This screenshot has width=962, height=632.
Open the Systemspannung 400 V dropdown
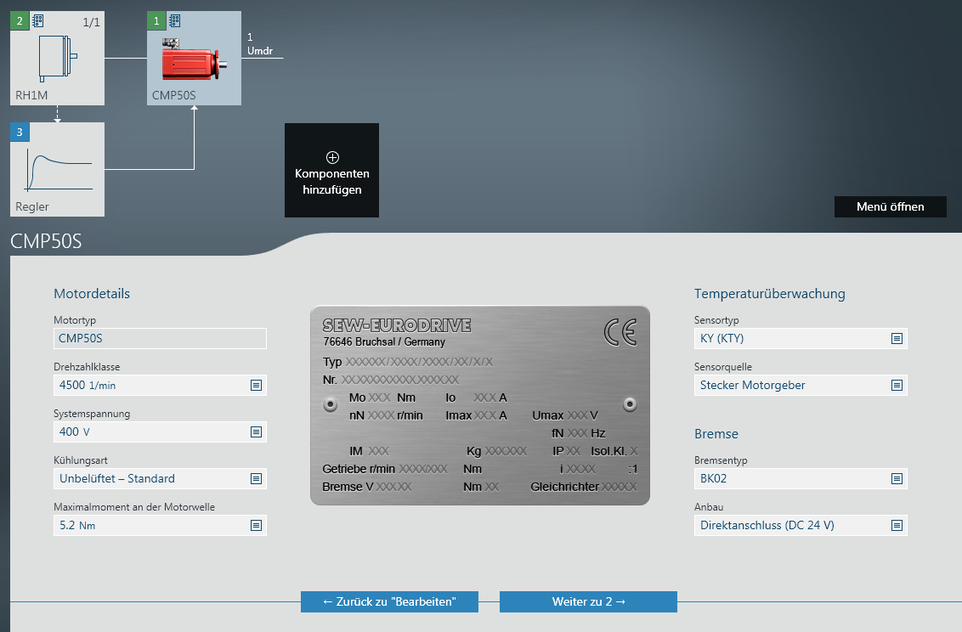160,432
